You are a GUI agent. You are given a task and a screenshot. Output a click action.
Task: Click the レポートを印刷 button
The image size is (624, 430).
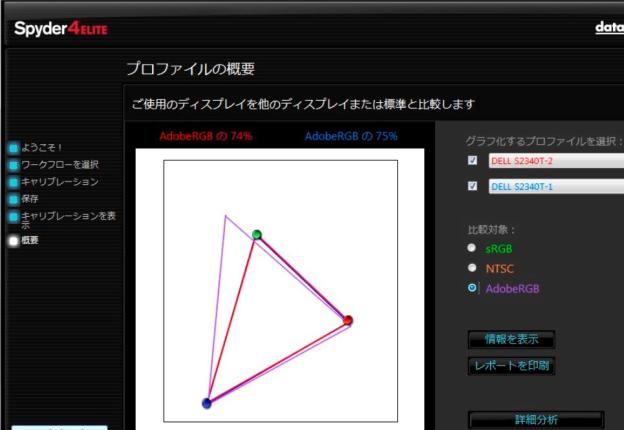(x=511, y=366)
